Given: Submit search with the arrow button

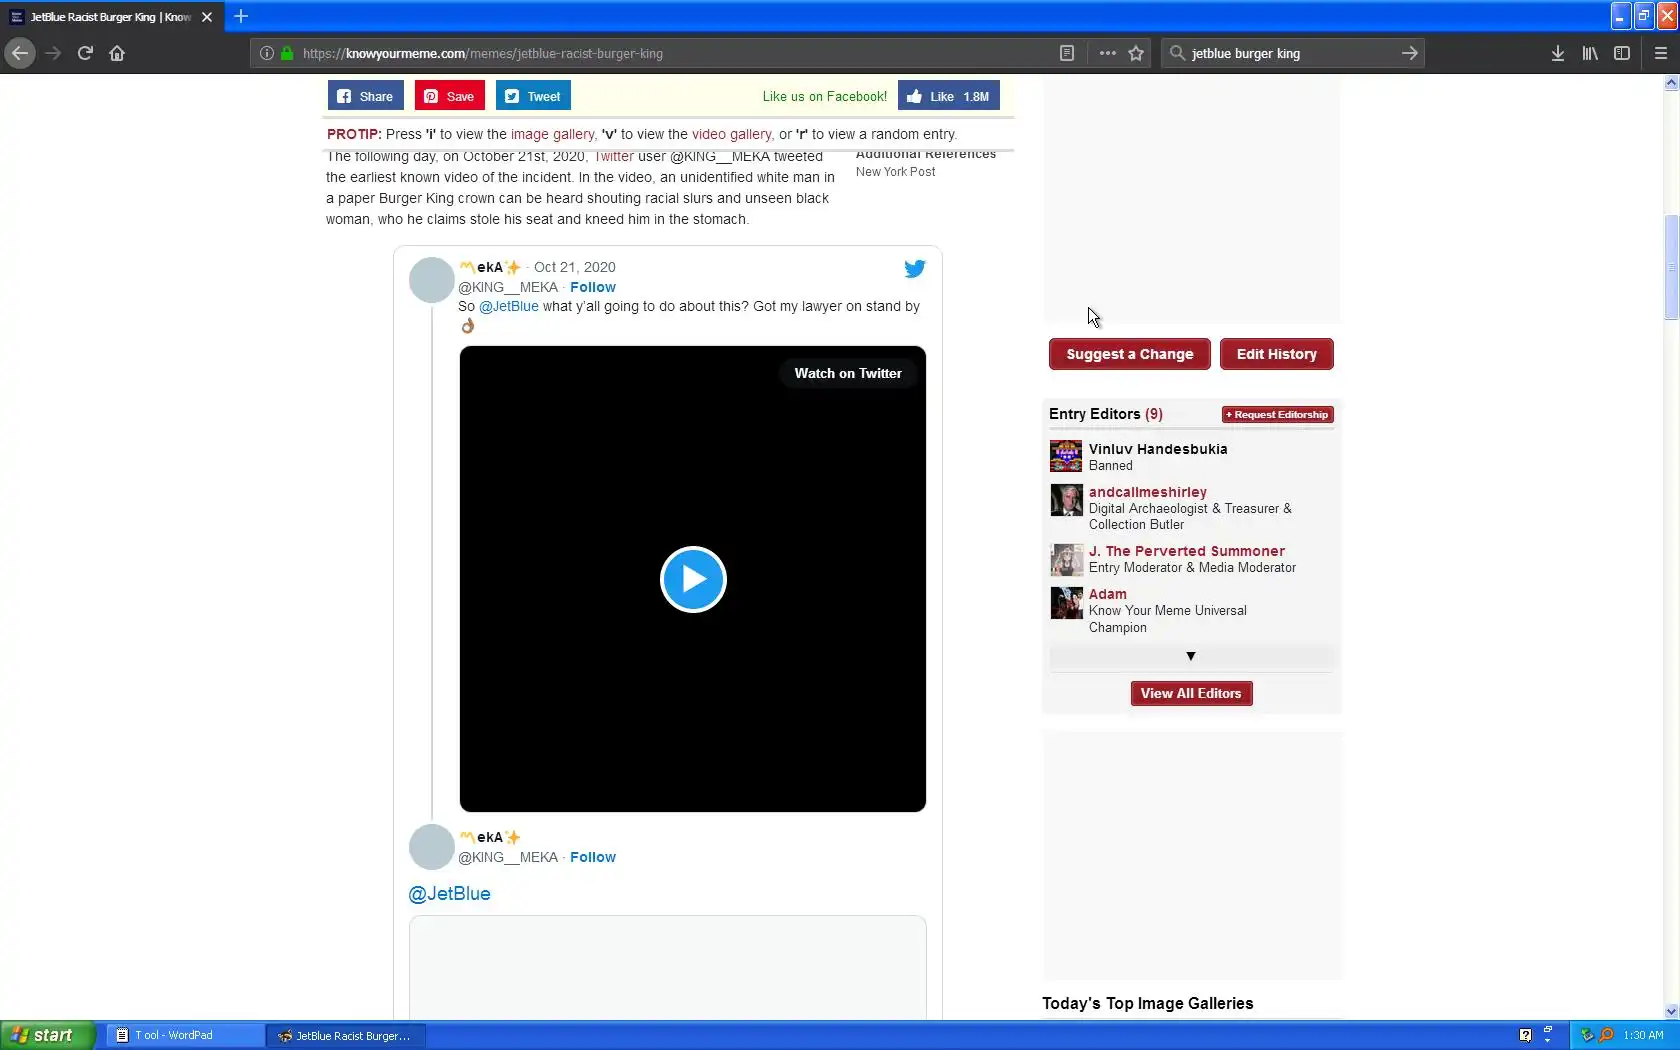Looking at the screenshot, I should pyautogui.click(x=1409, y=53).
